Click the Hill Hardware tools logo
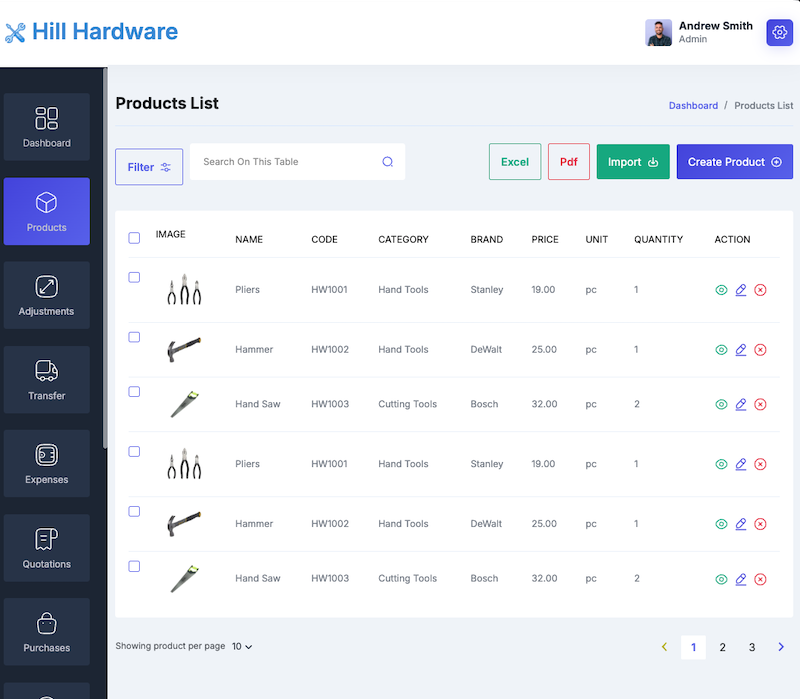The width and height of the screenshot is (800, 699). 15,33
